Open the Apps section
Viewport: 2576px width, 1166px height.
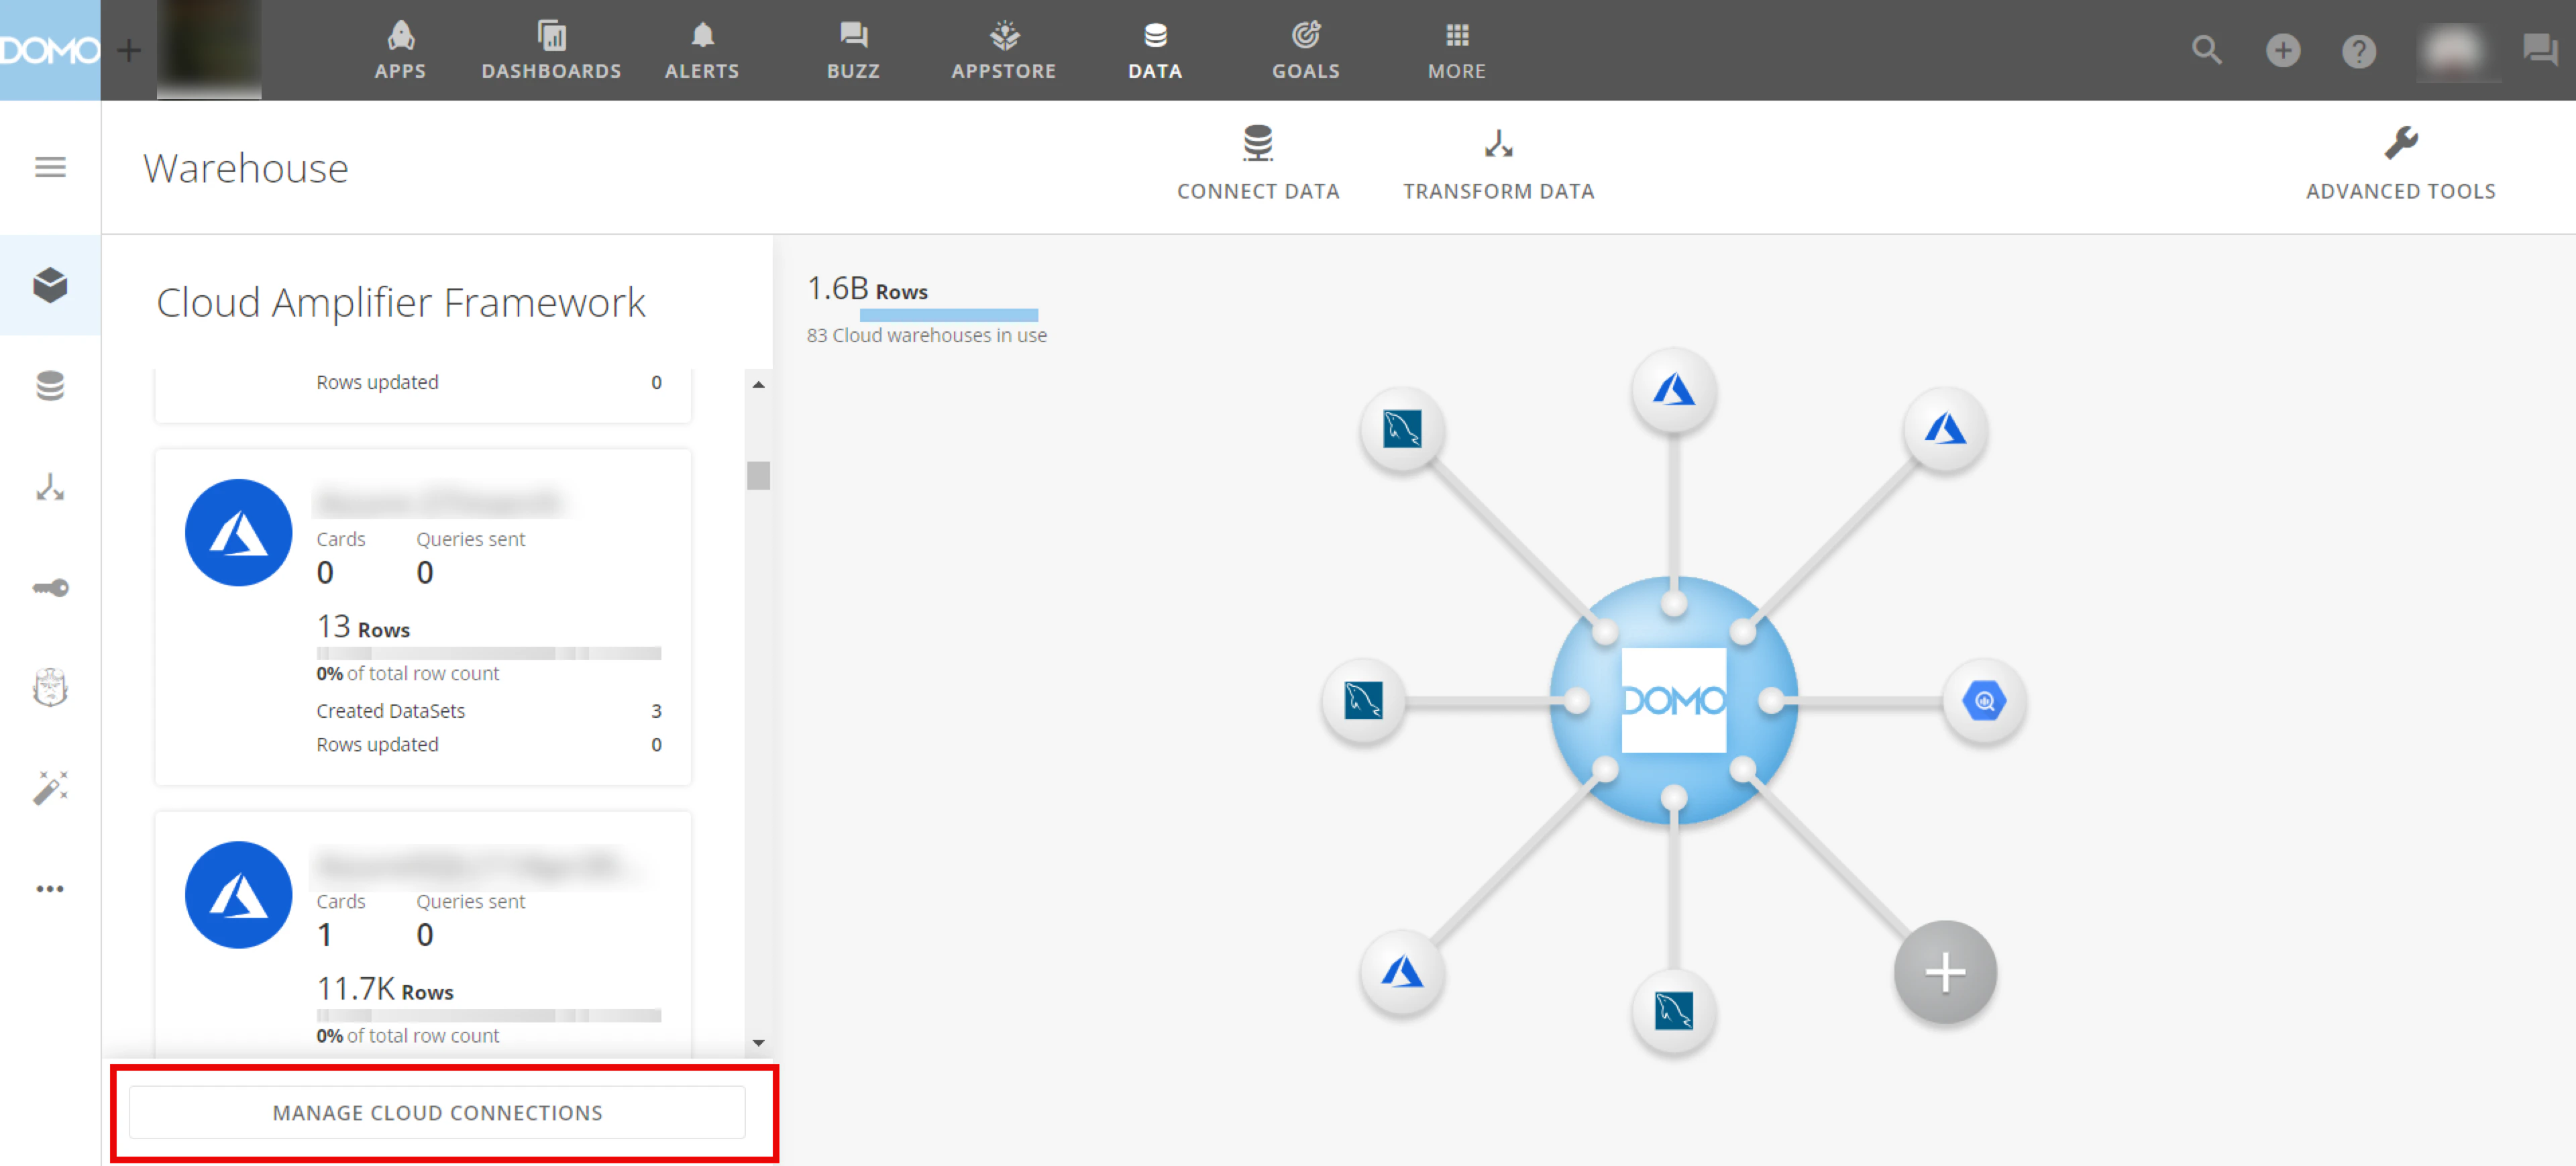point(400,50)
